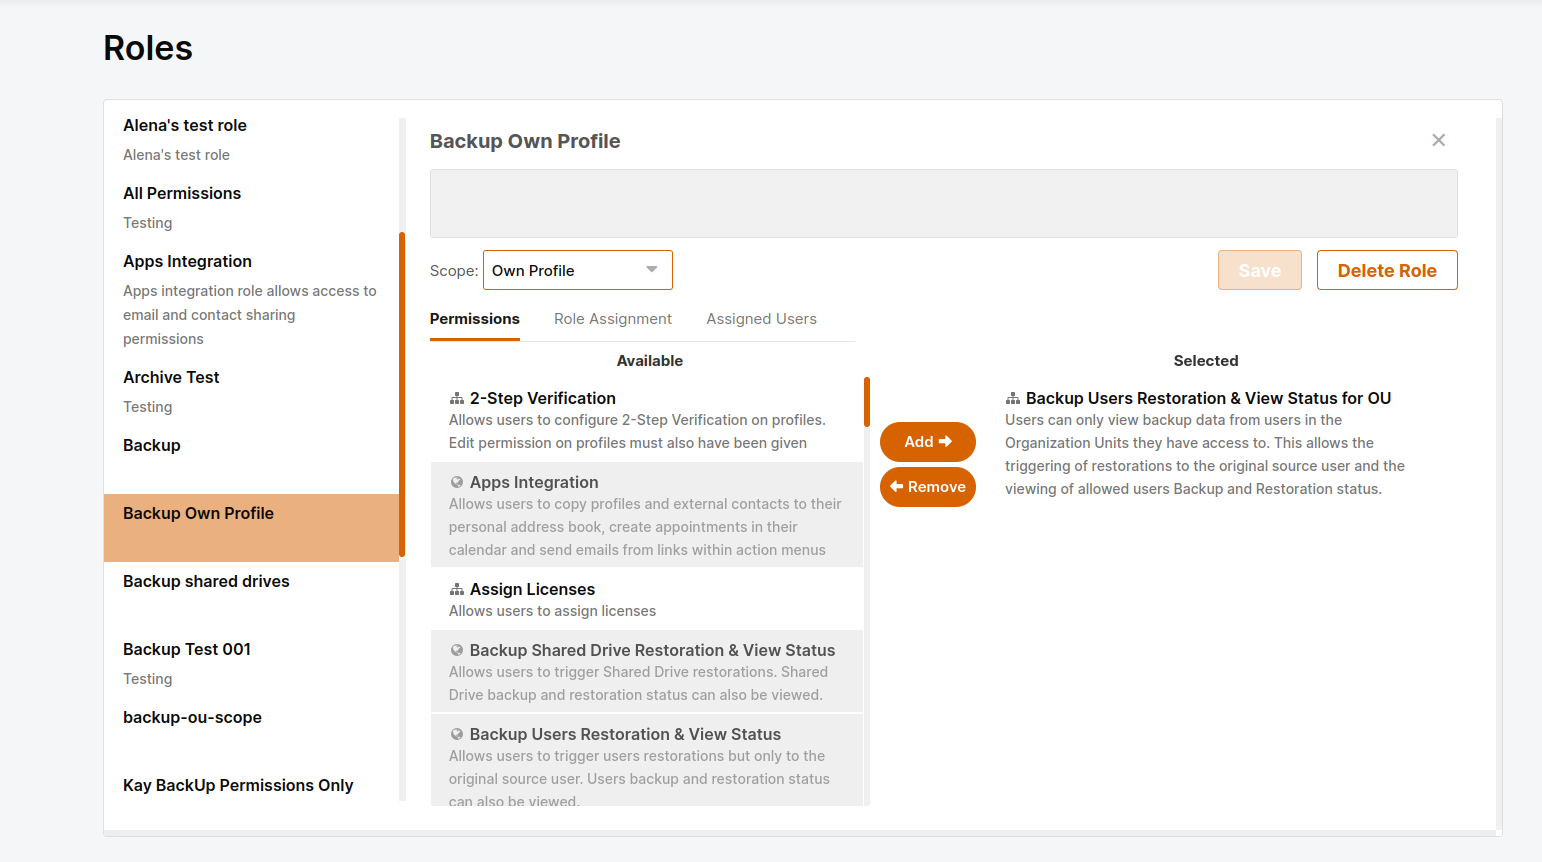Click globe icon next to Backup Users Restoration
The height and width of the screenshot is (862, 1542).
456,734
